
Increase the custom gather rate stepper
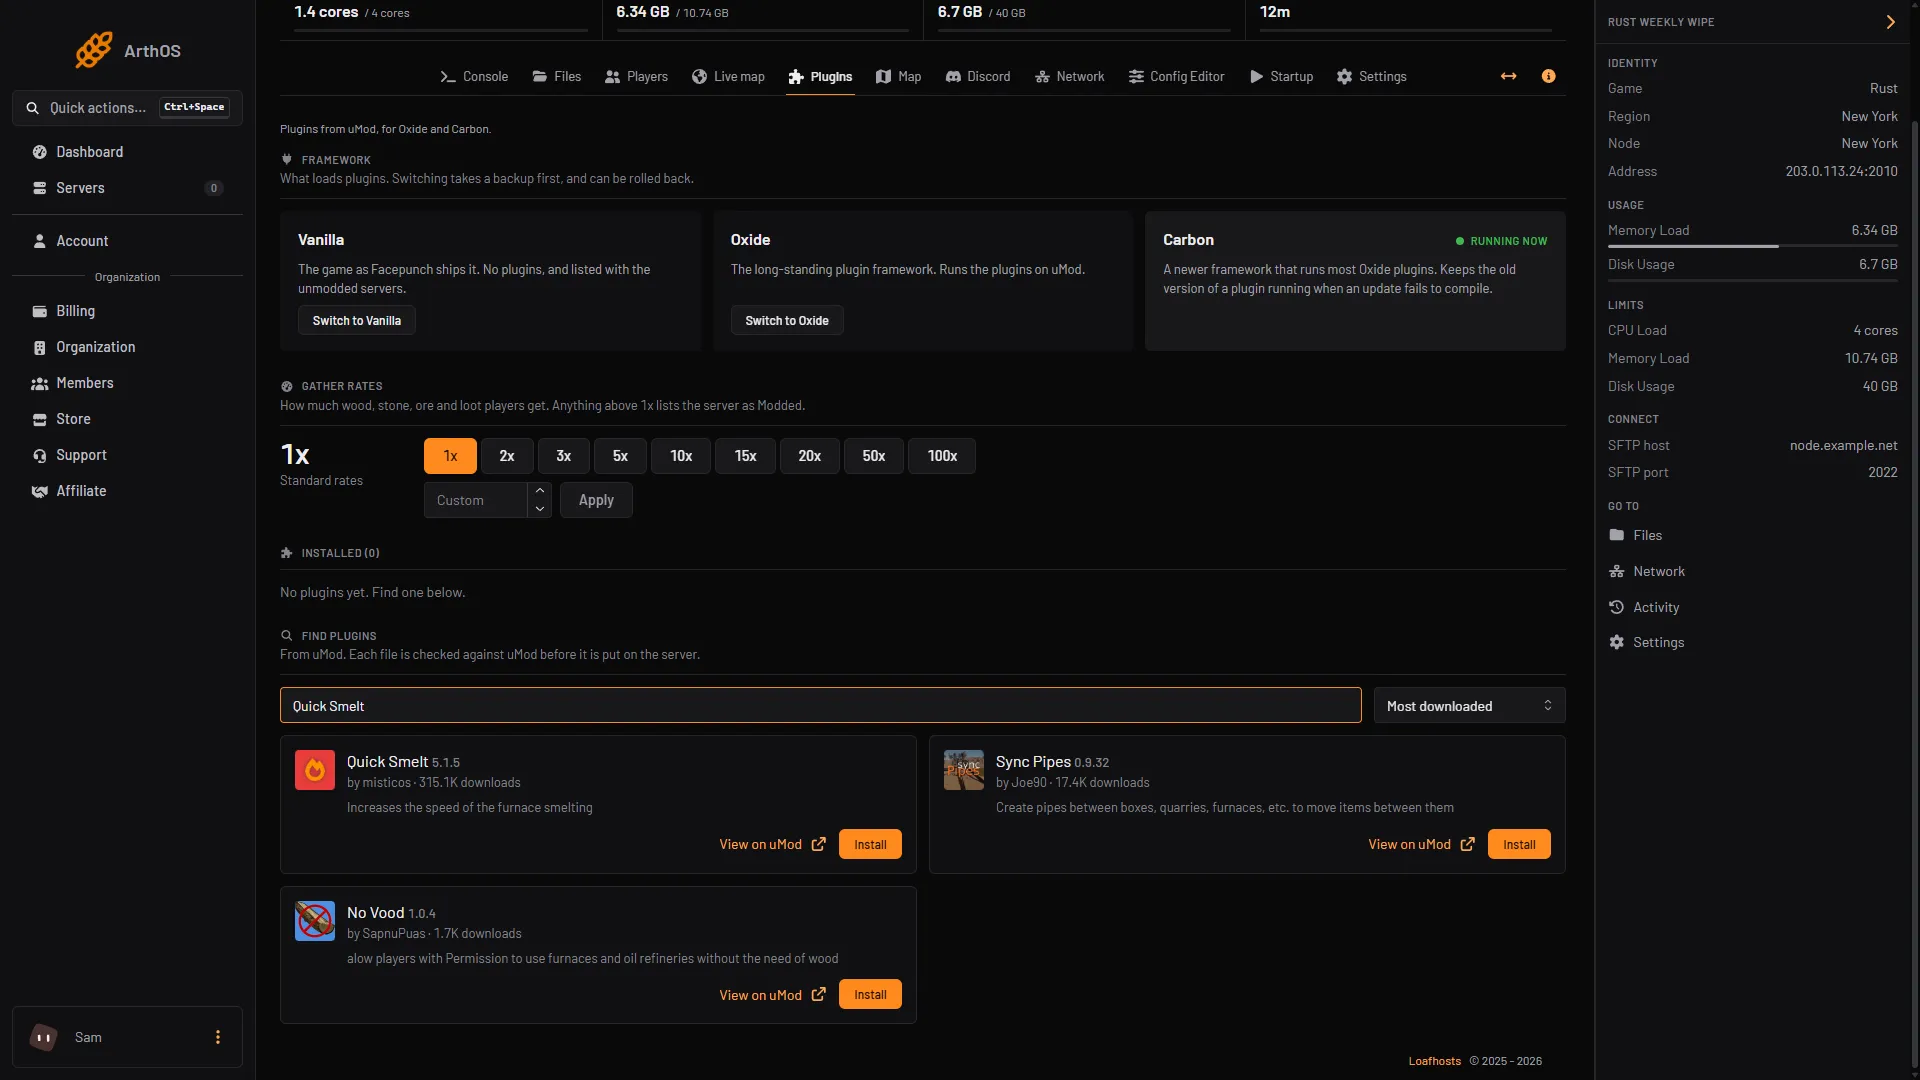click(x=540, y=491)
